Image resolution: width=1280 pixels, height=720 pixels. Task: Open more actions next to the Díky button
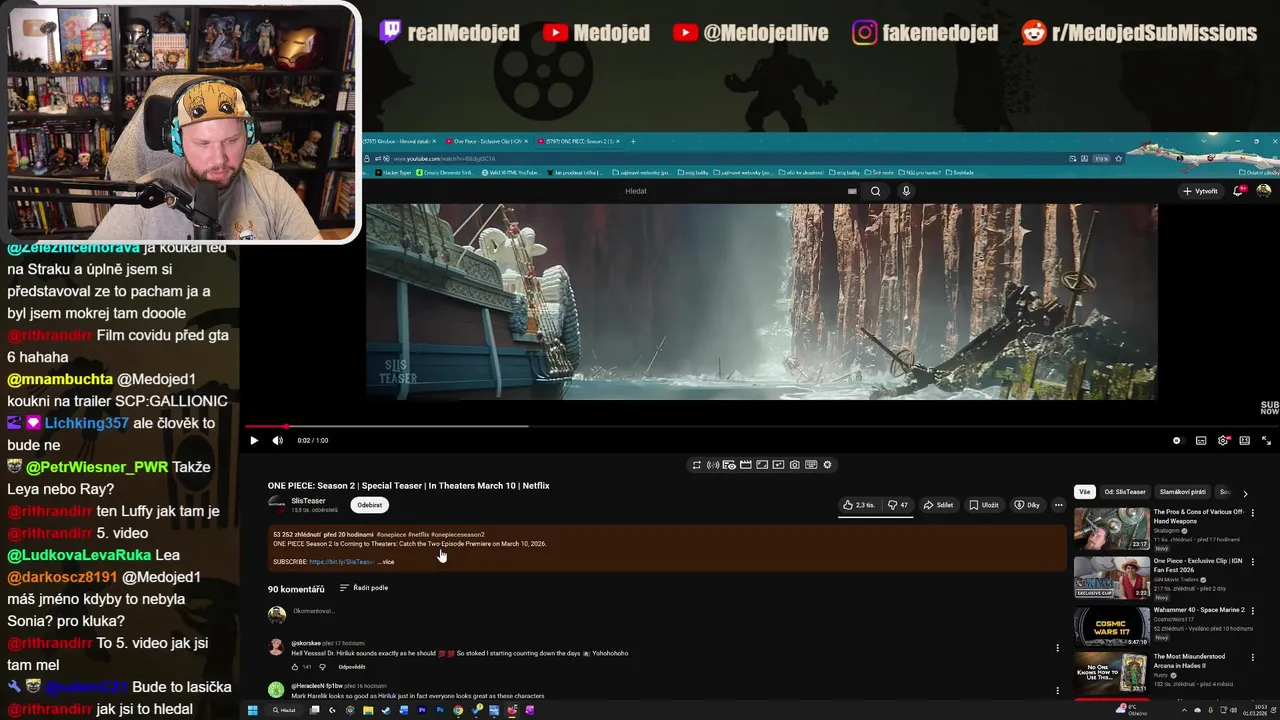click(x=1059, y=505)
